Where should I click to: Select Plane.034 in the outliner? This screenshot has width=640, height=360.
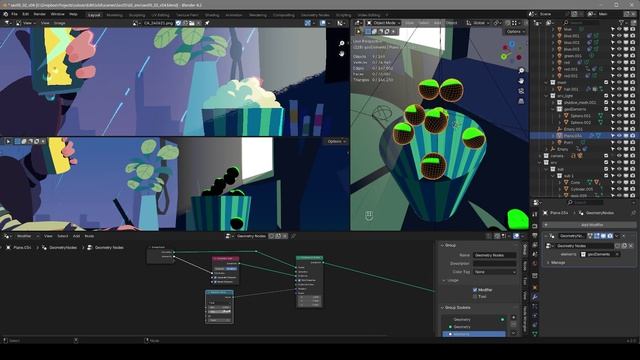(x=573, y=136)
